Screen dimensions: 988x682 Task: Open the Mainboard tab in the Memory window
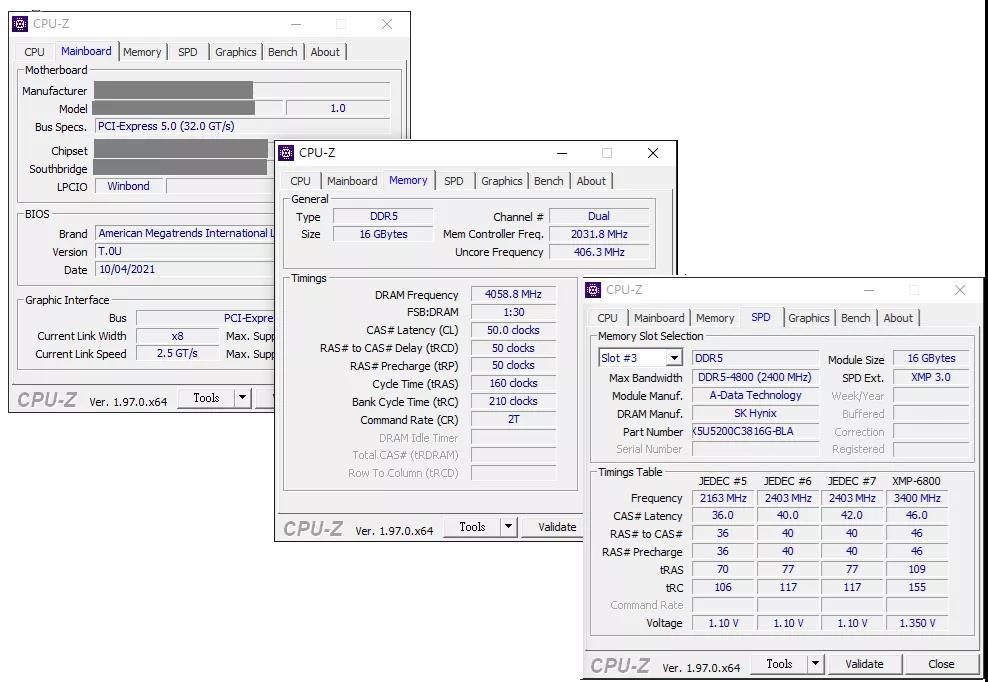[x=352, y=181]
